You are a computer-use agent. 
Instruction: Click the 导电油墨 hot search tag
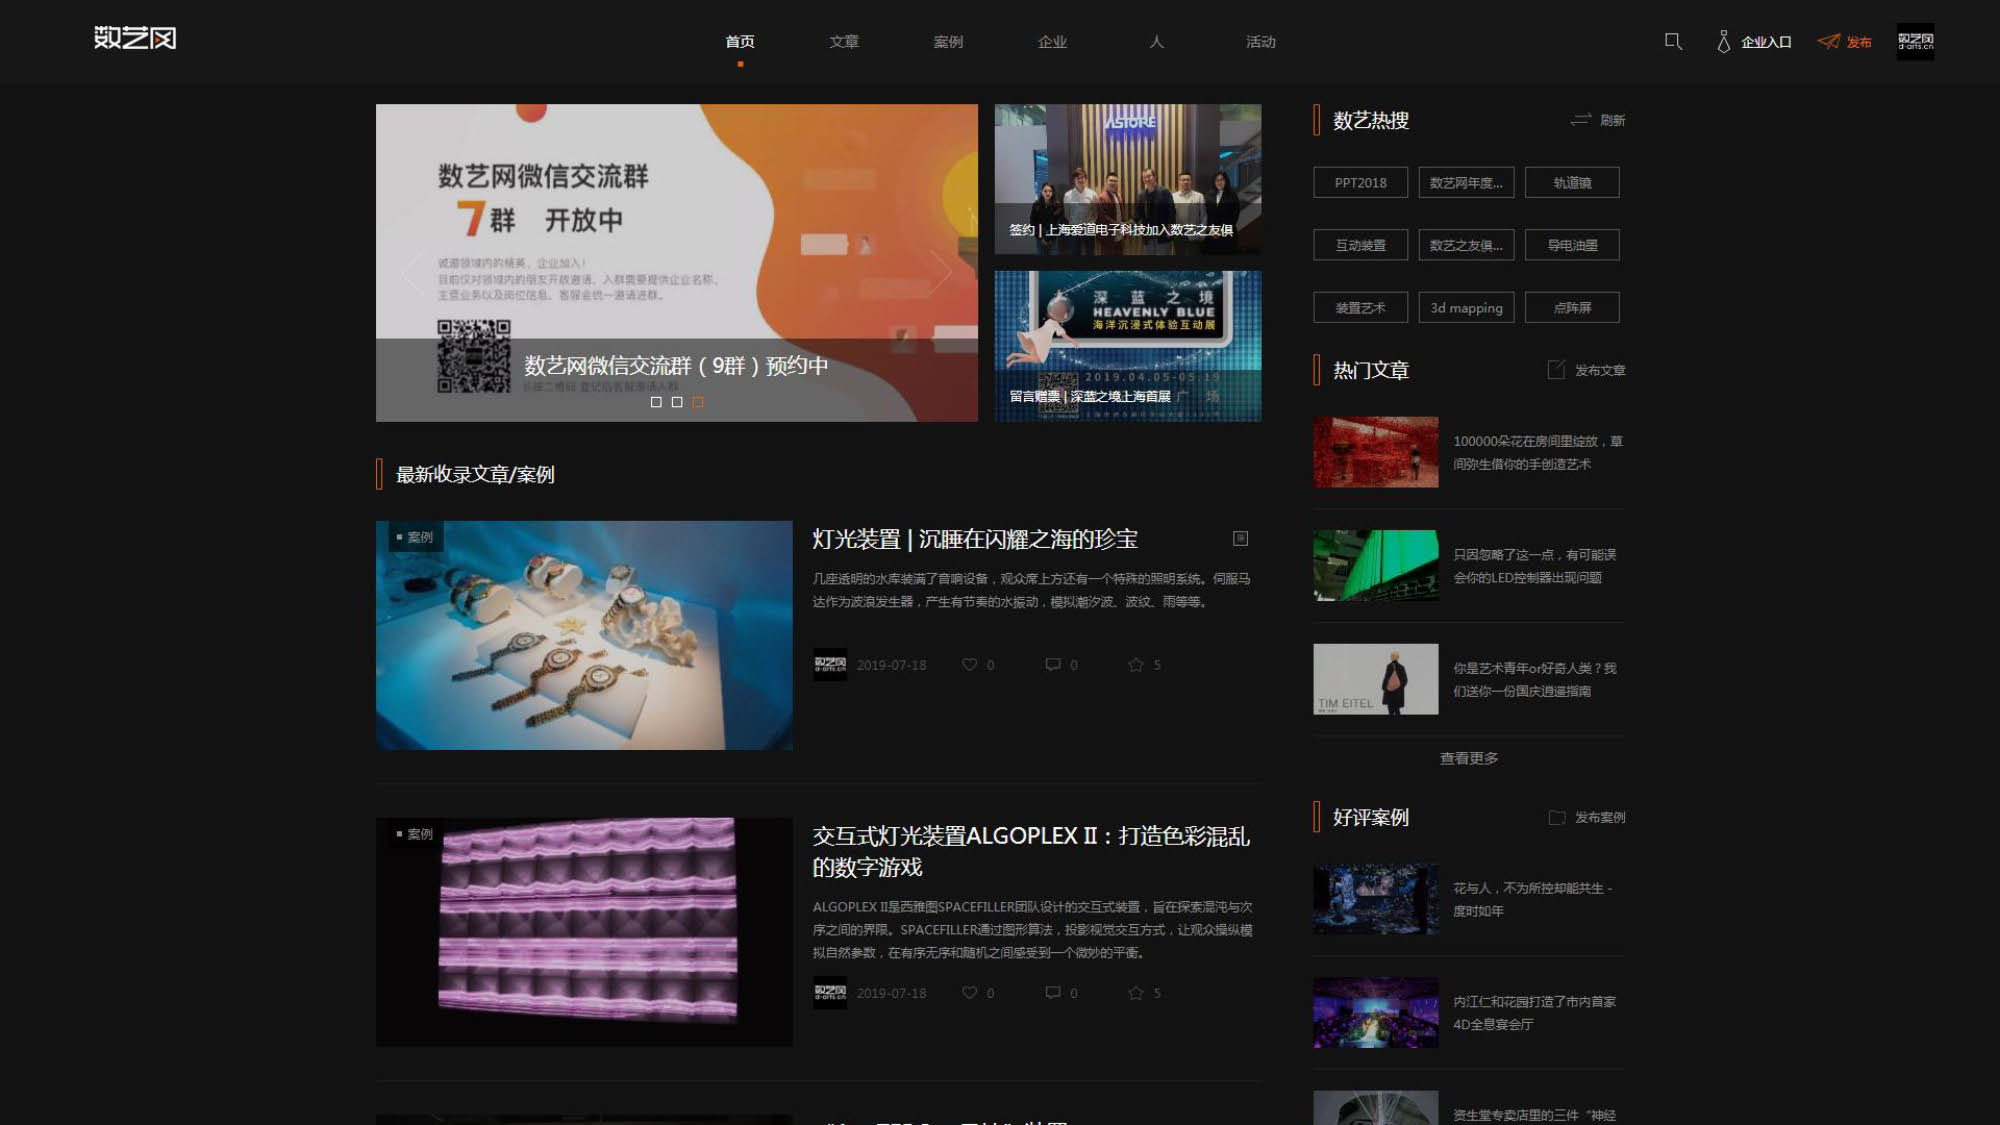(1572, 245)
